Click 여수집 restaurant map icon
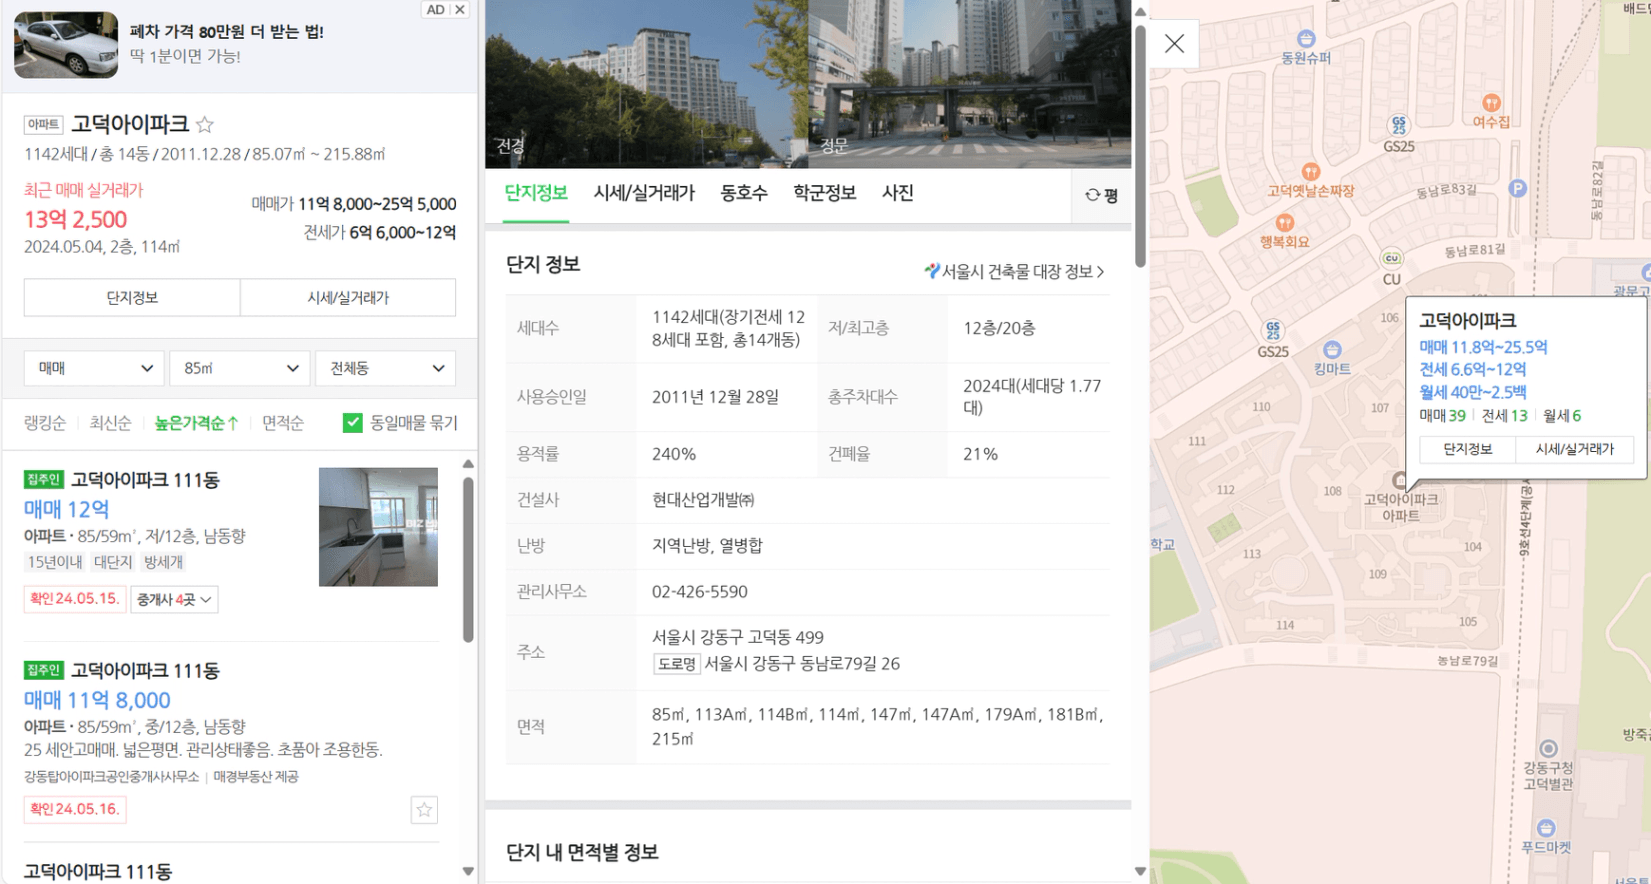 tap(1491, 103)
